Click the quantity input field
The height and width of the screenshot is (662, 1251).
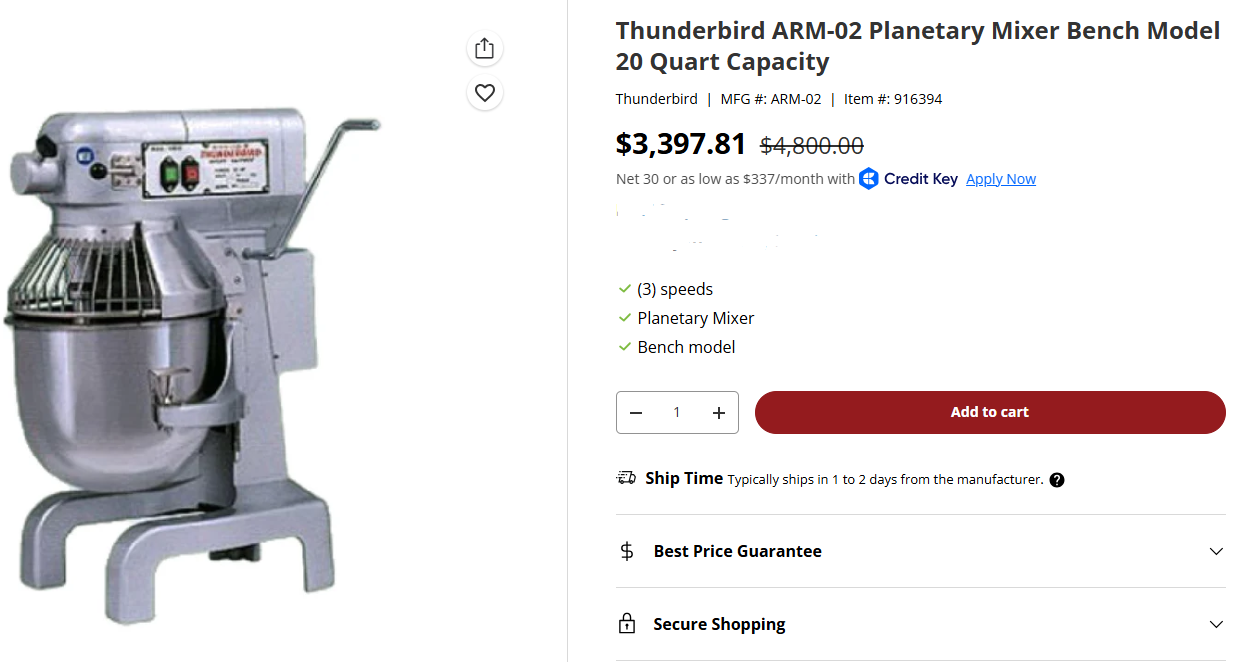click(677, 413)
